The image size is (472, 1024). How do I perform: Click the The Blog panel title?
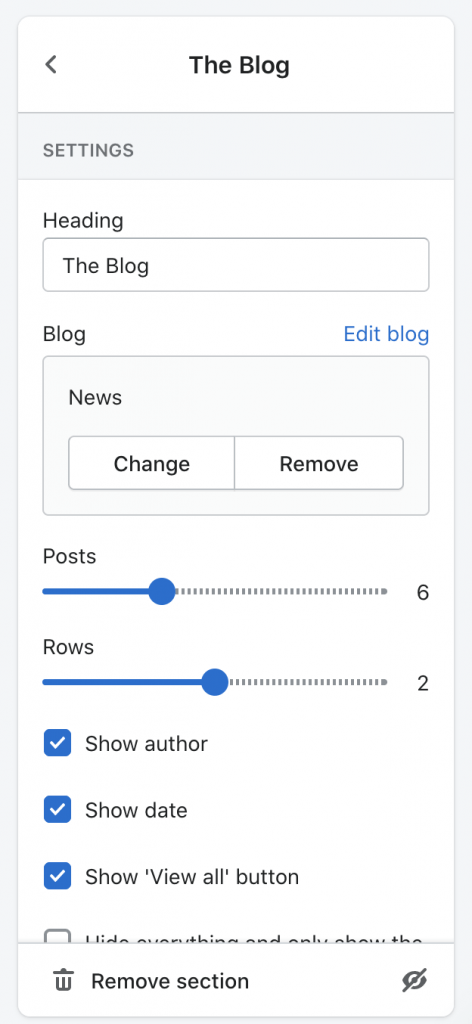[239, 65]
